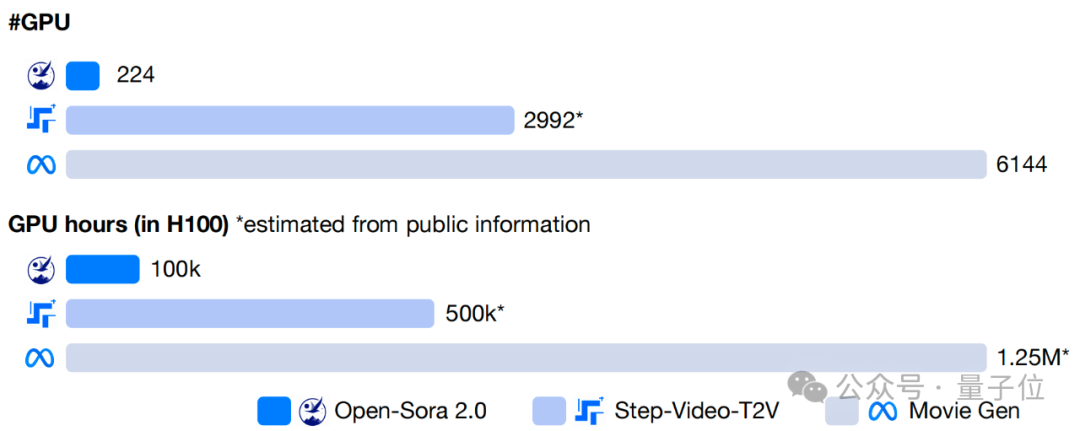Screen dimensions: 1080x431
Task: Click the Open-Sora 2.0 legend label
Action: [411, 411]
